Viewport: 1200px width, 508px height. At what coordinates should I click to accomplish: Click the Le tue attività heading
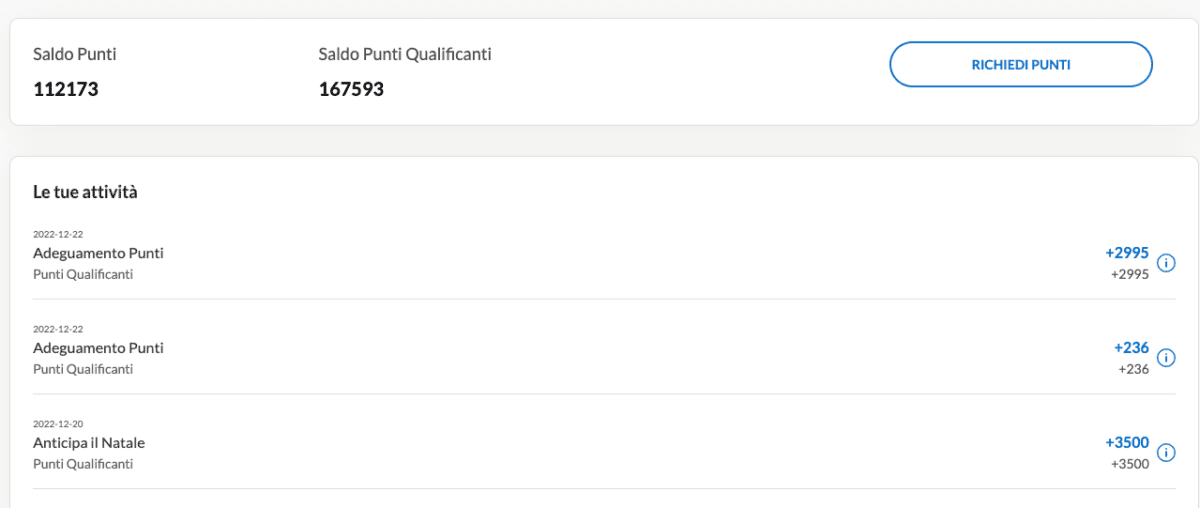tap(85, 192)
